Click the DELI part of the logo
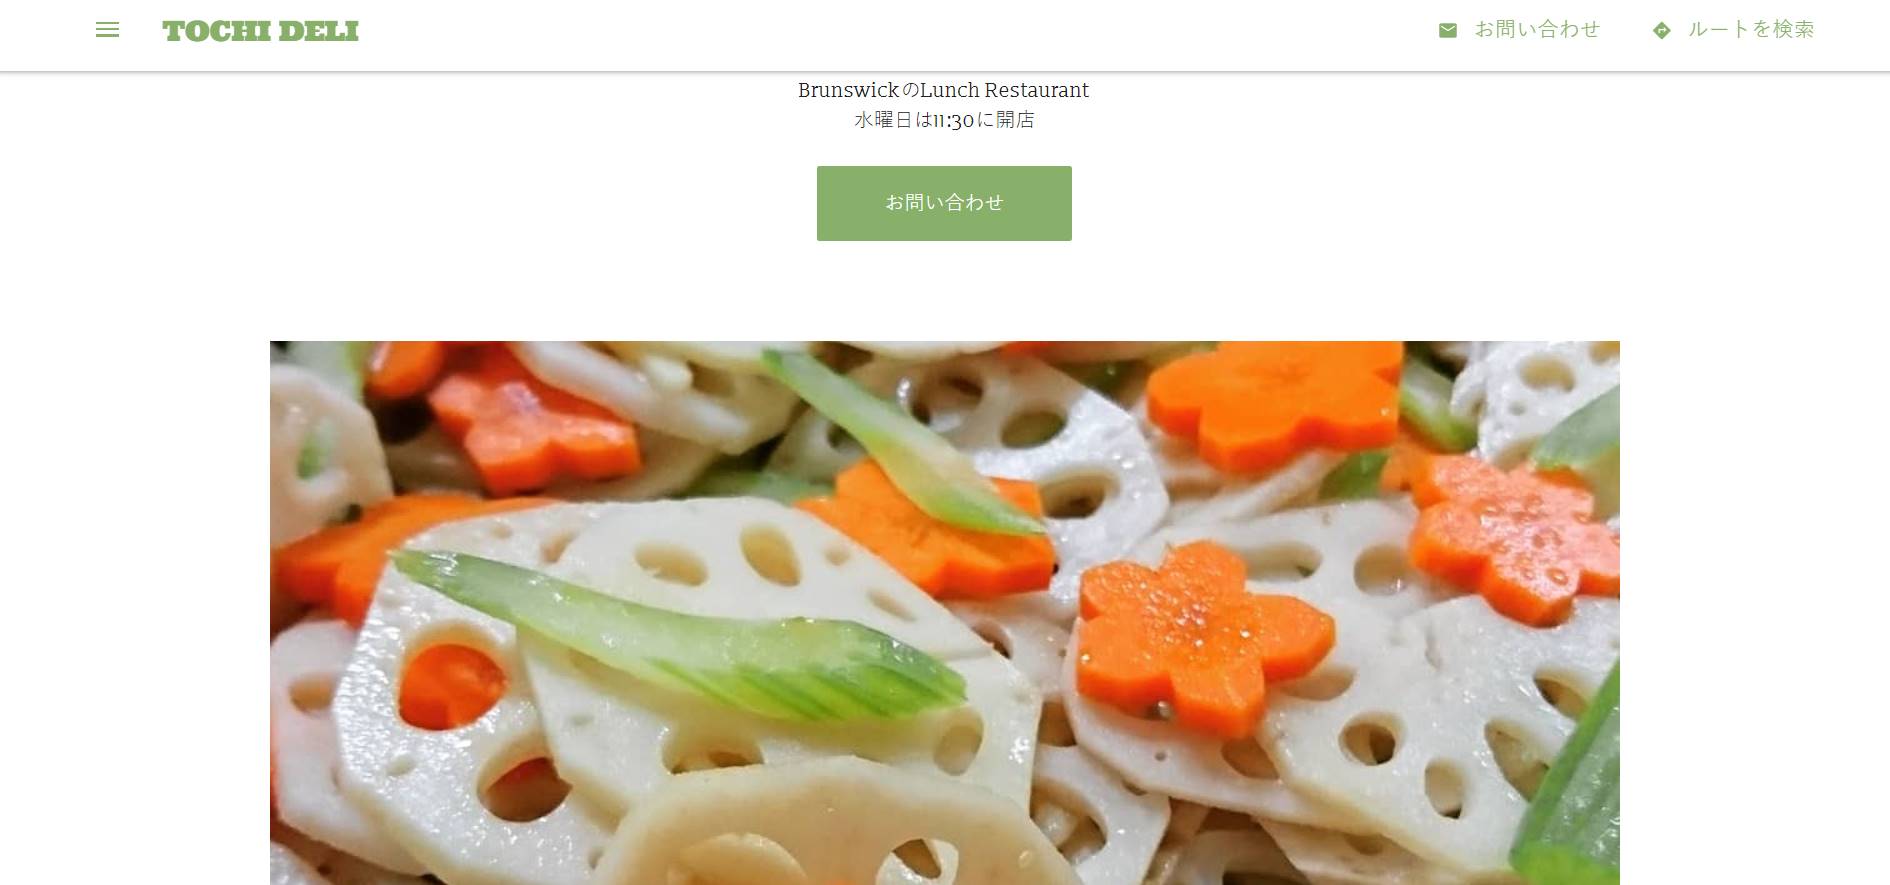This screenshot has height=885, width=1890. click(318, 31)
